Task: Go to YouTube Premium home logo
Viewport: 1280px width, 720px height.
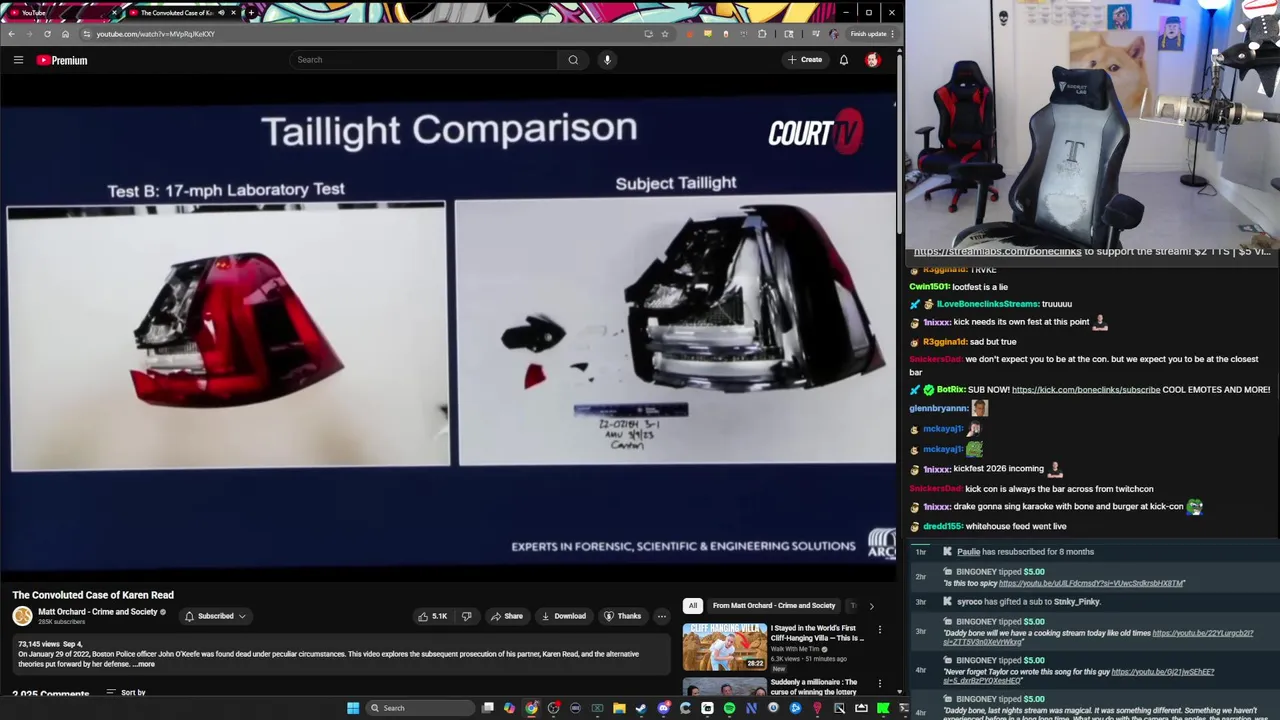Action: (62, 60)
